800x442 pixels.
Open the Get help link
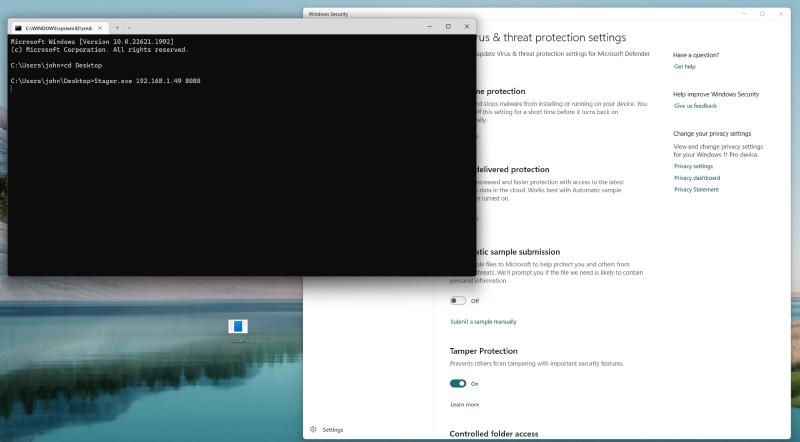coord(684,66)
